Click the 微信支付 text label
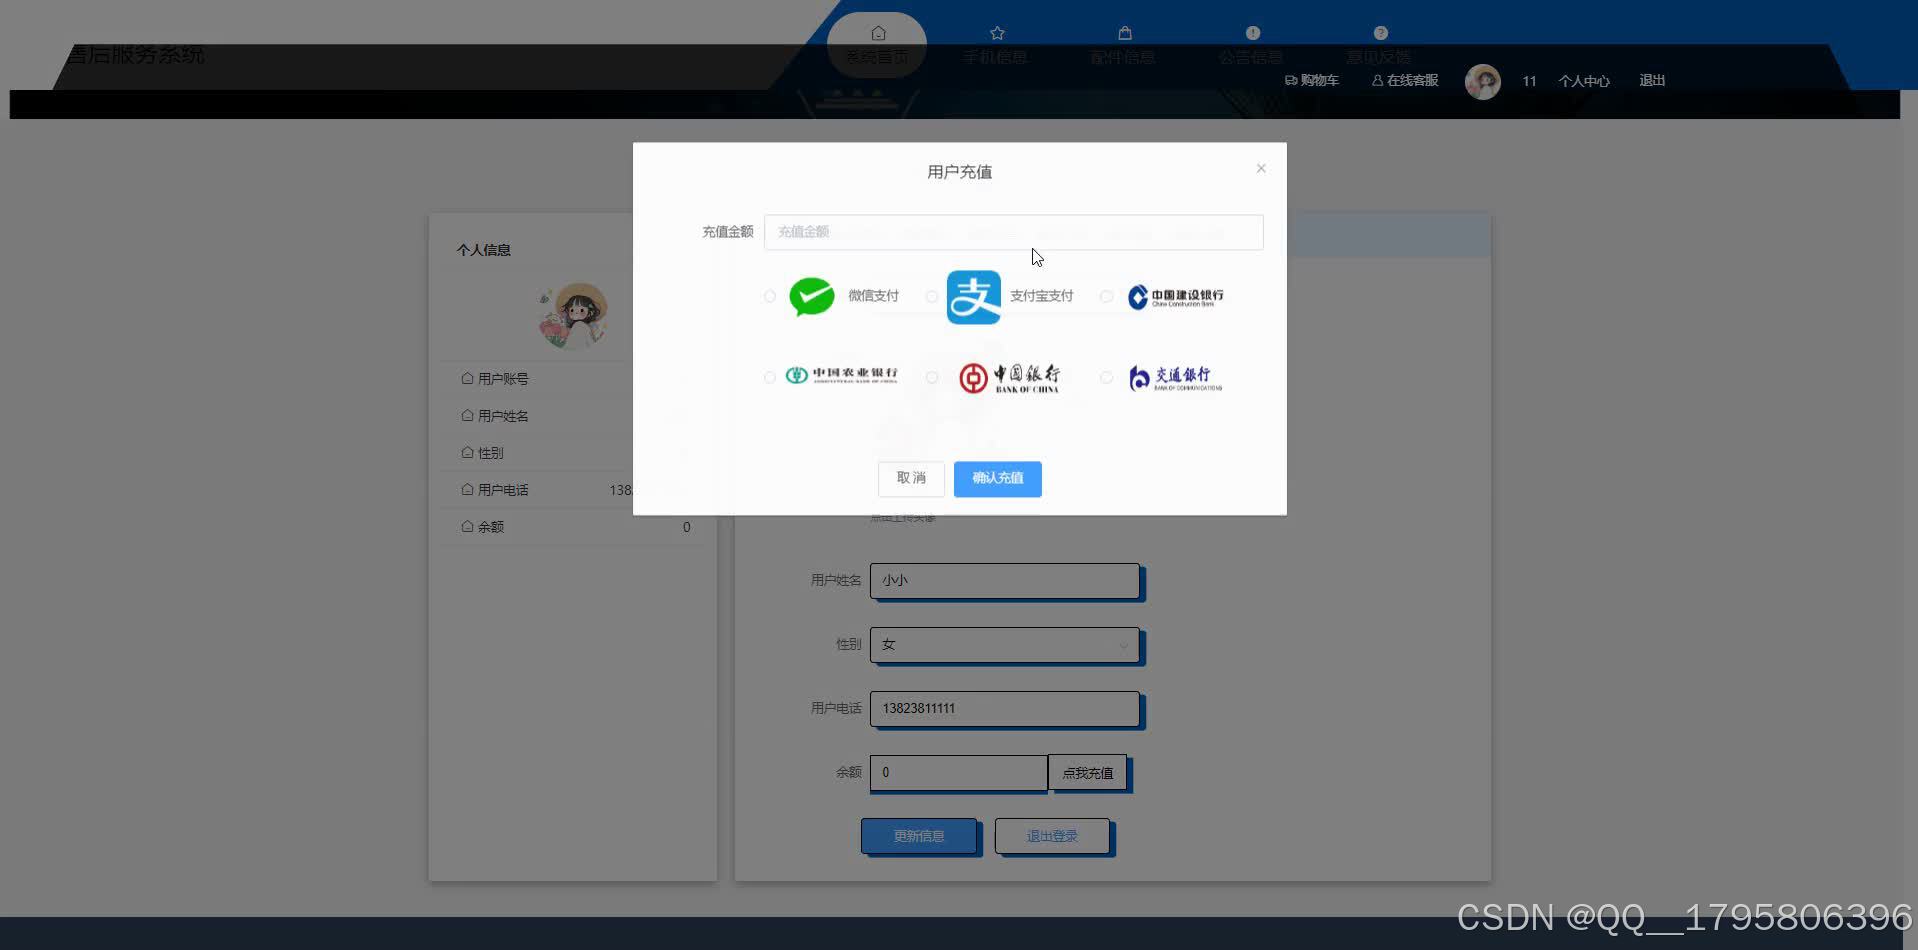 point(874,296)
